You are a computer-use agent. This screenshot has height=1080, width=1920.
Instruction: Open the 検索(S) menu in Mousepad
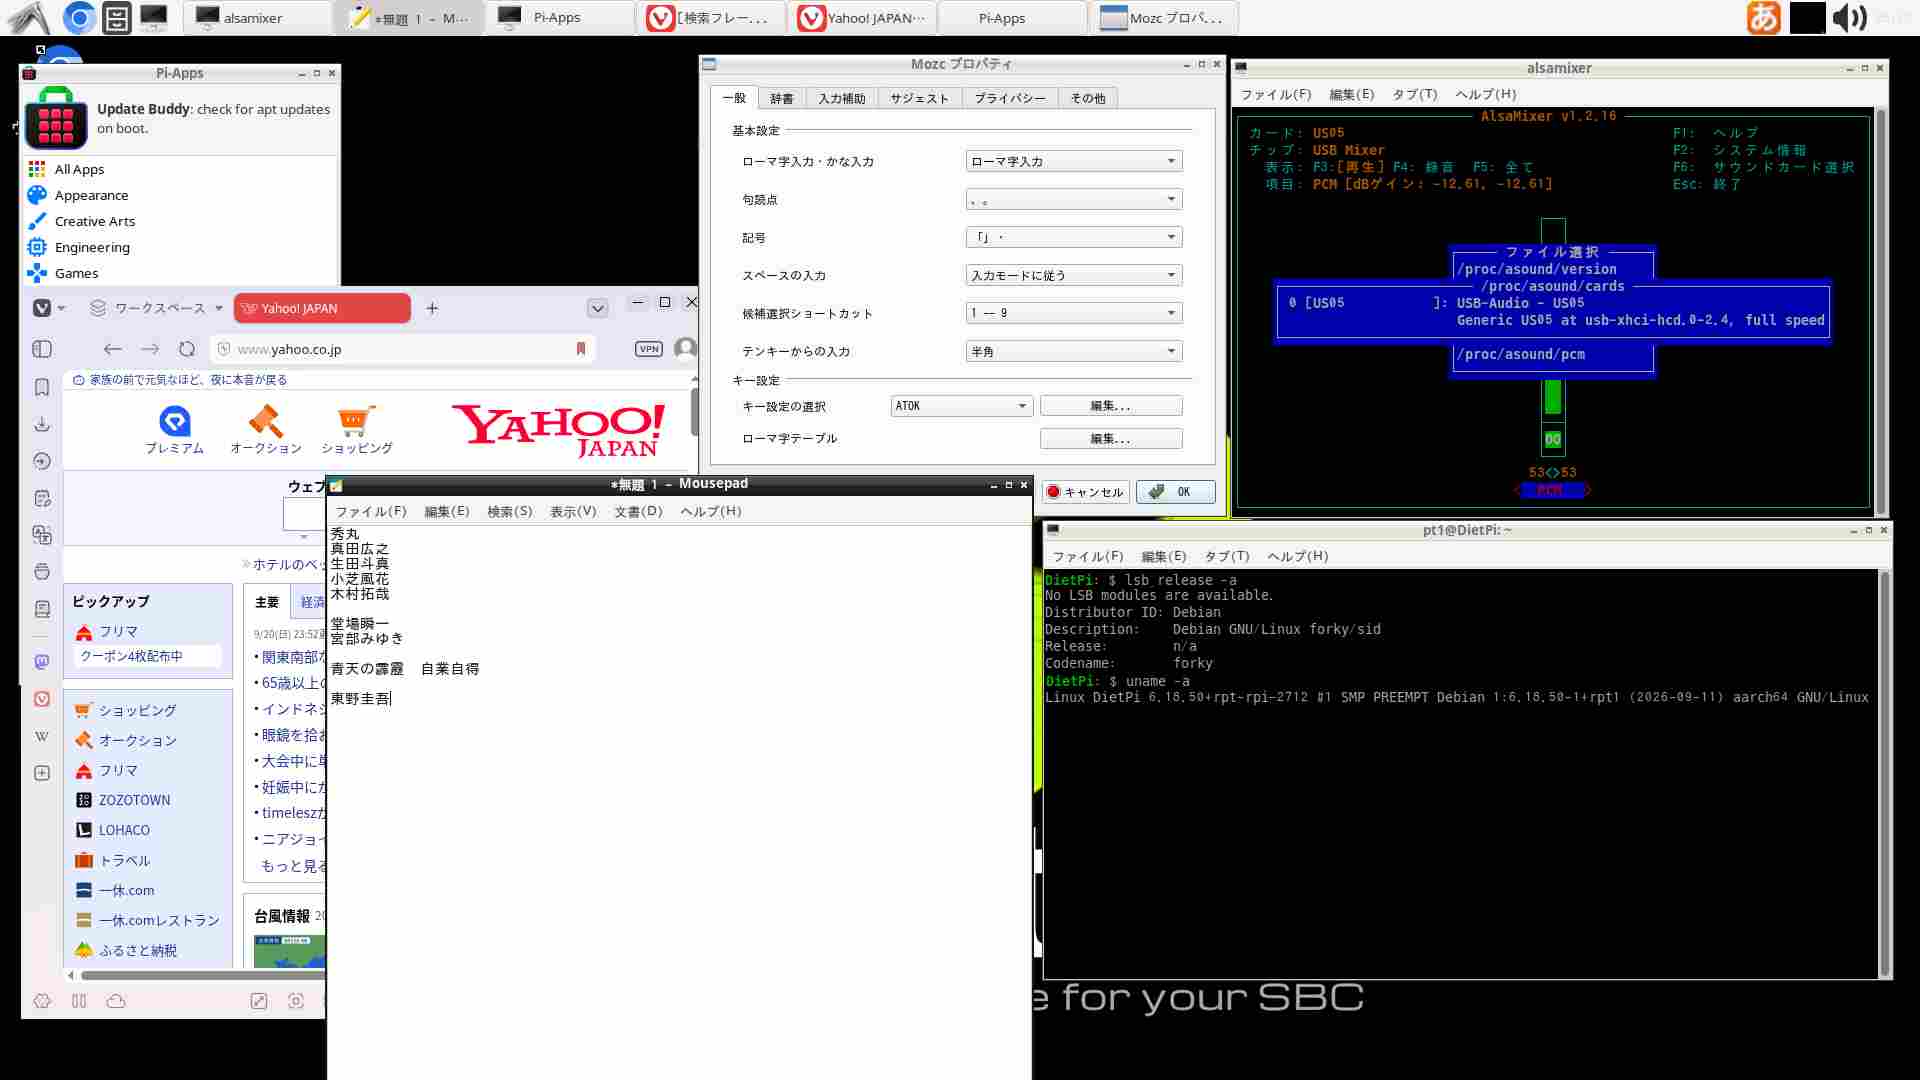click(x=510, y=511)
